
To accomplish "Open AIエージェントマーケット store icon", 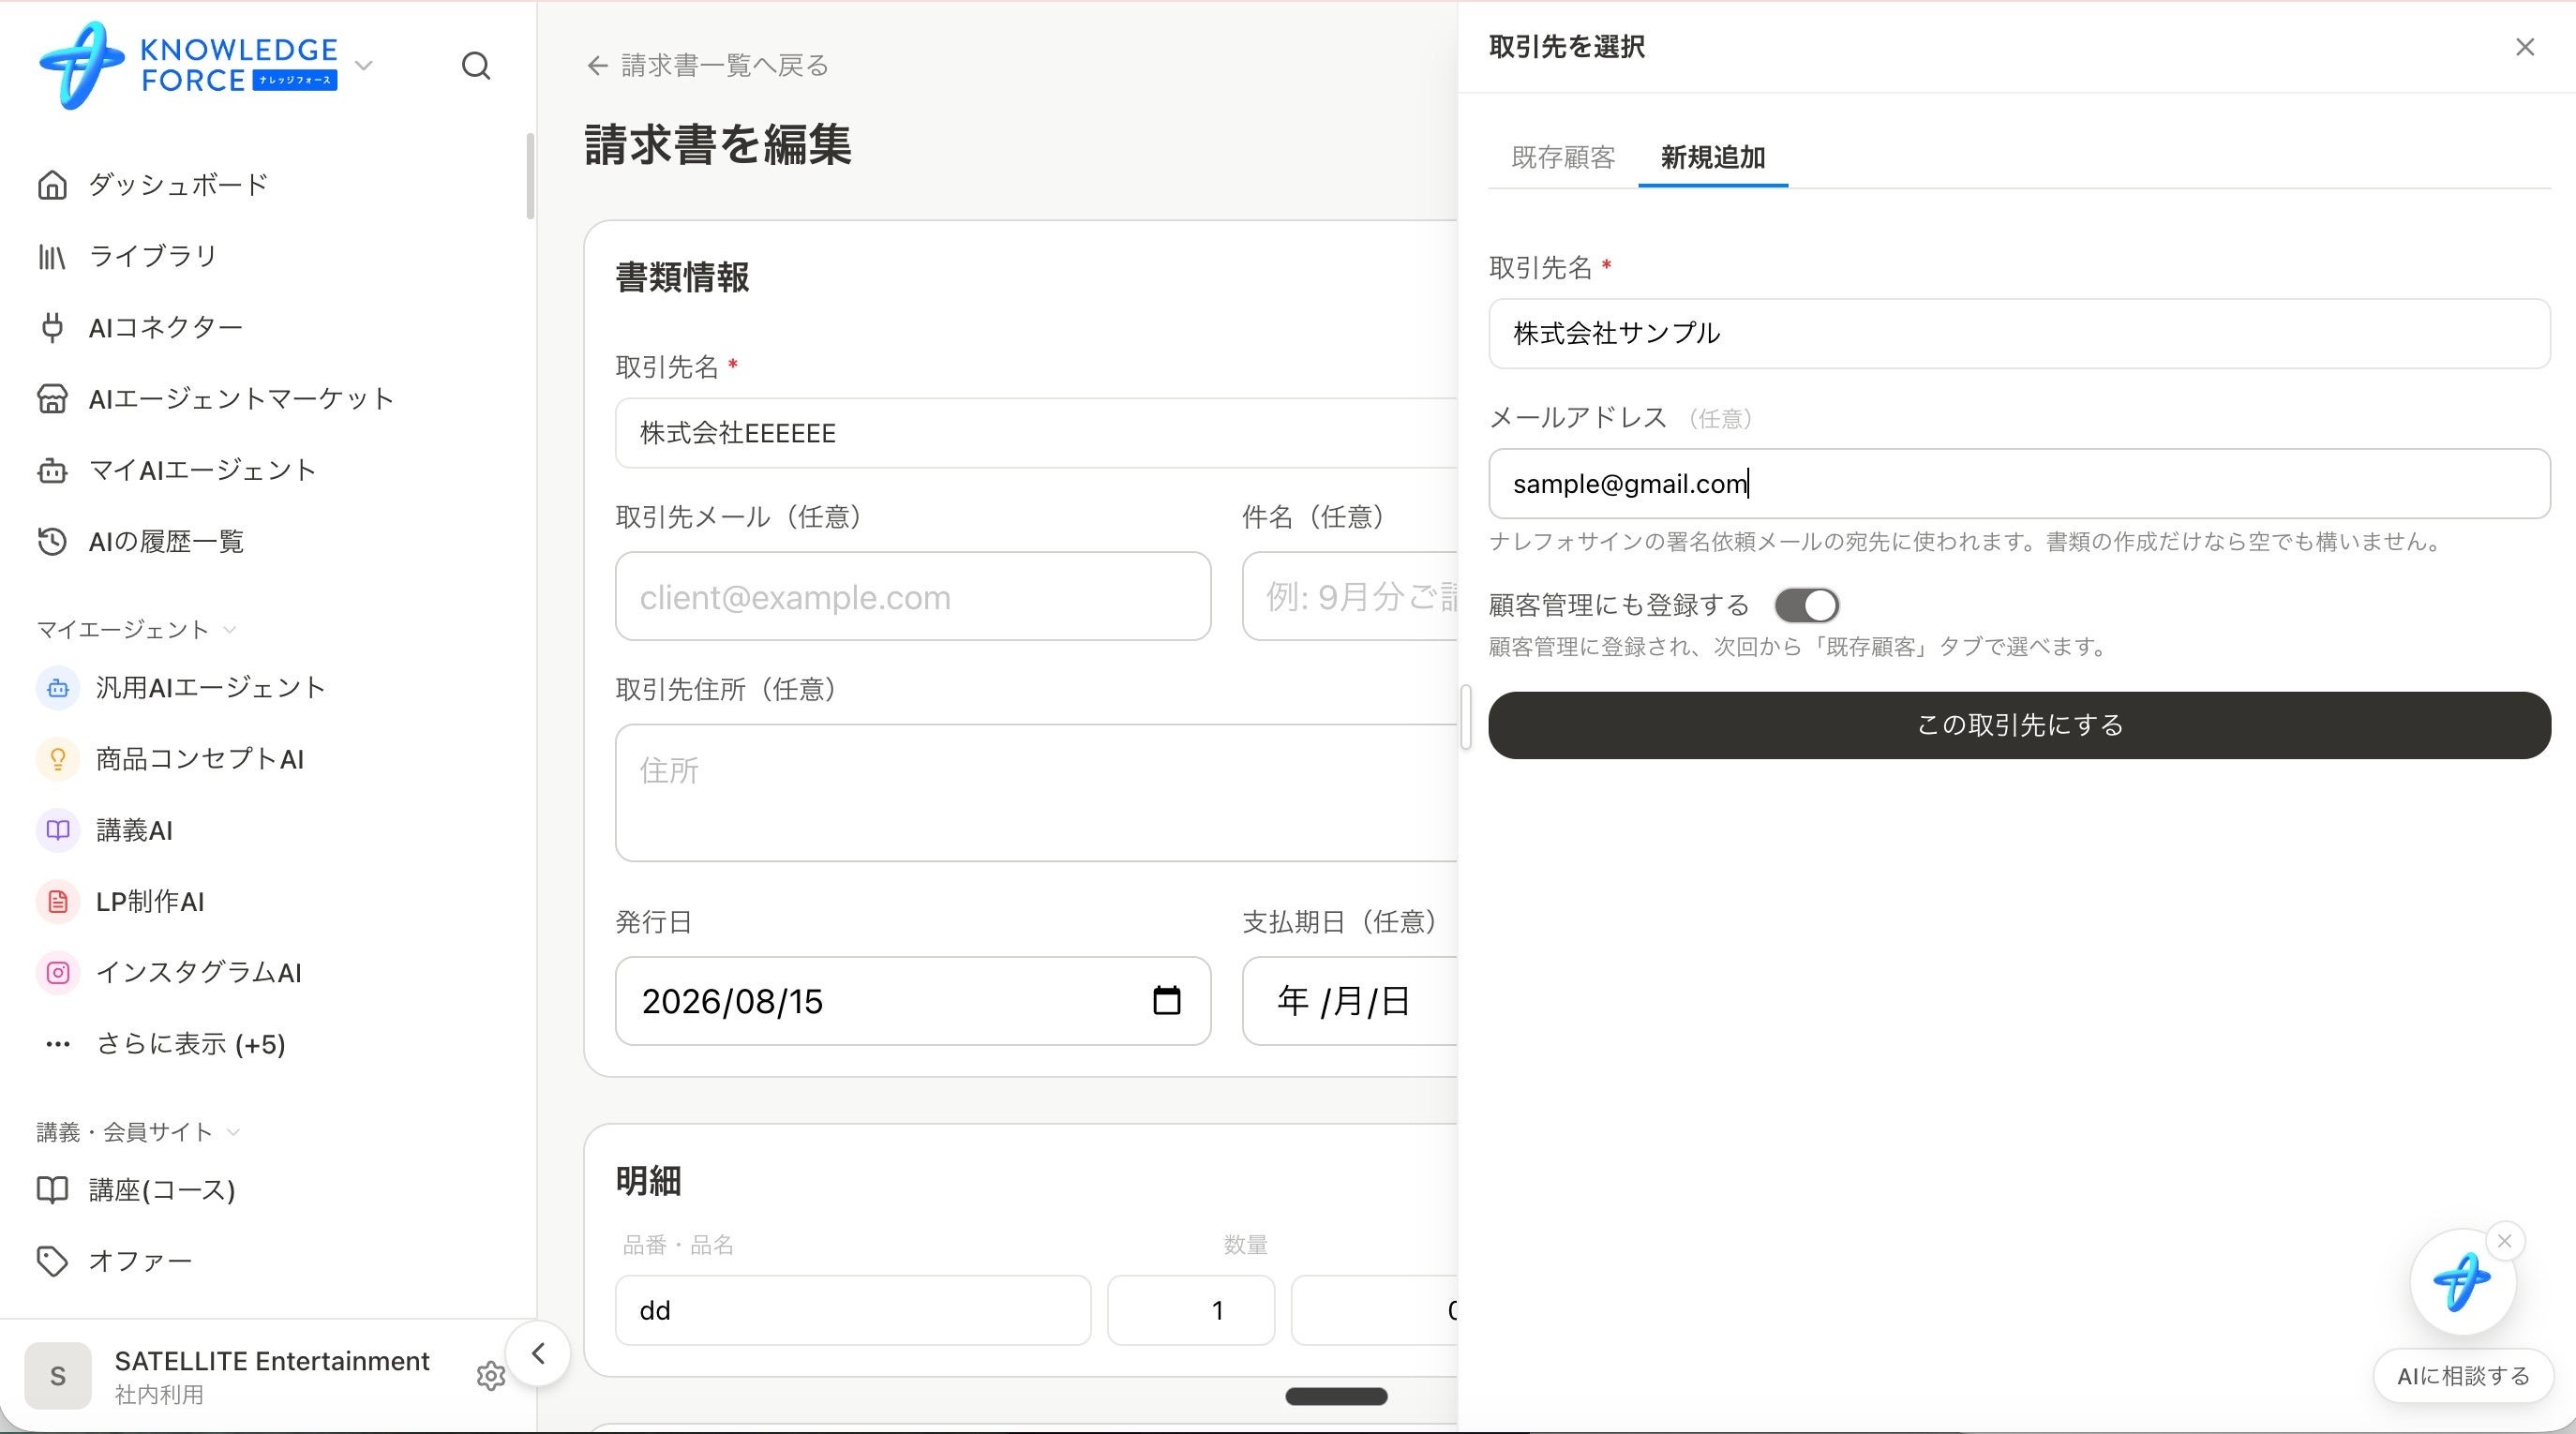I will [52, 399].
